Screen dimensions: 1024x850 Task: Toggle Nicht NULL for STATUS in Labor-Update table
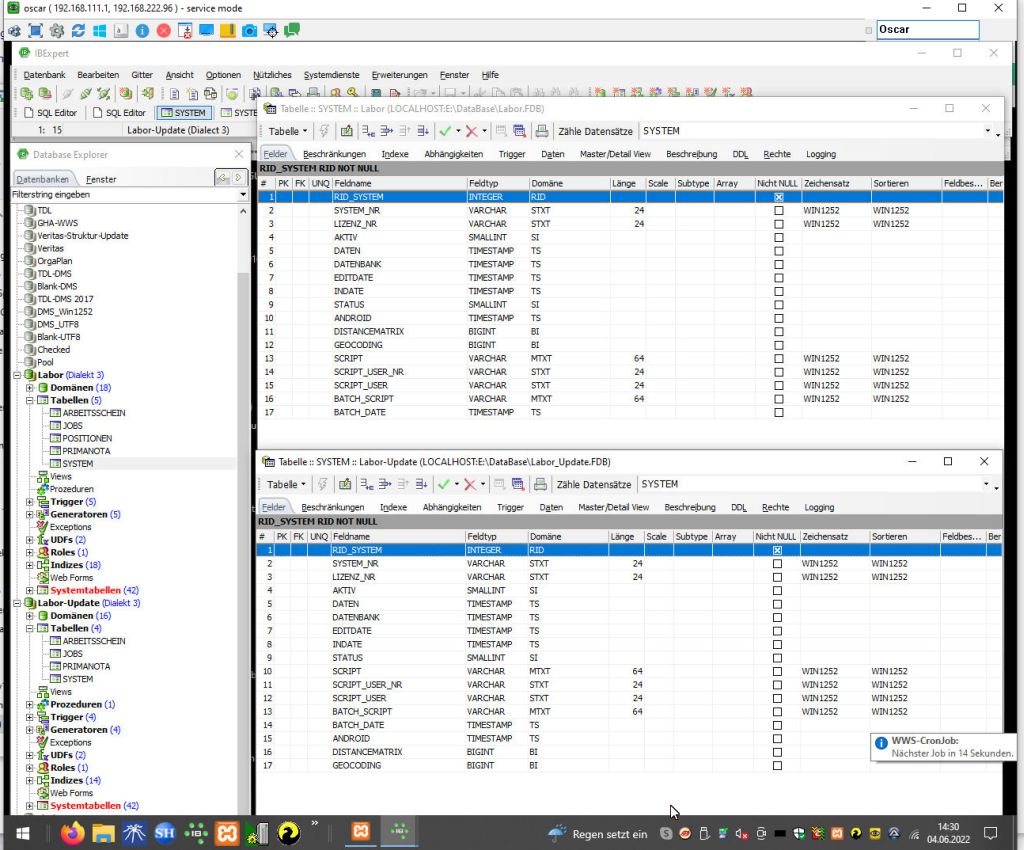click(x=777, y=658)
